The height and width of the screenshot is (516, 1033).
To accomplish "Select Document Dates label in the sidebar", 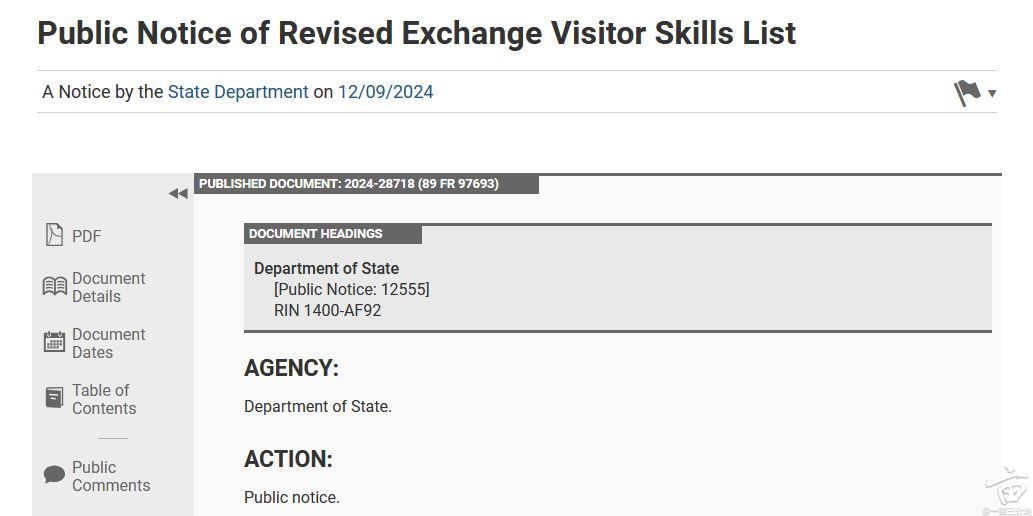I will tap(108, 343).
